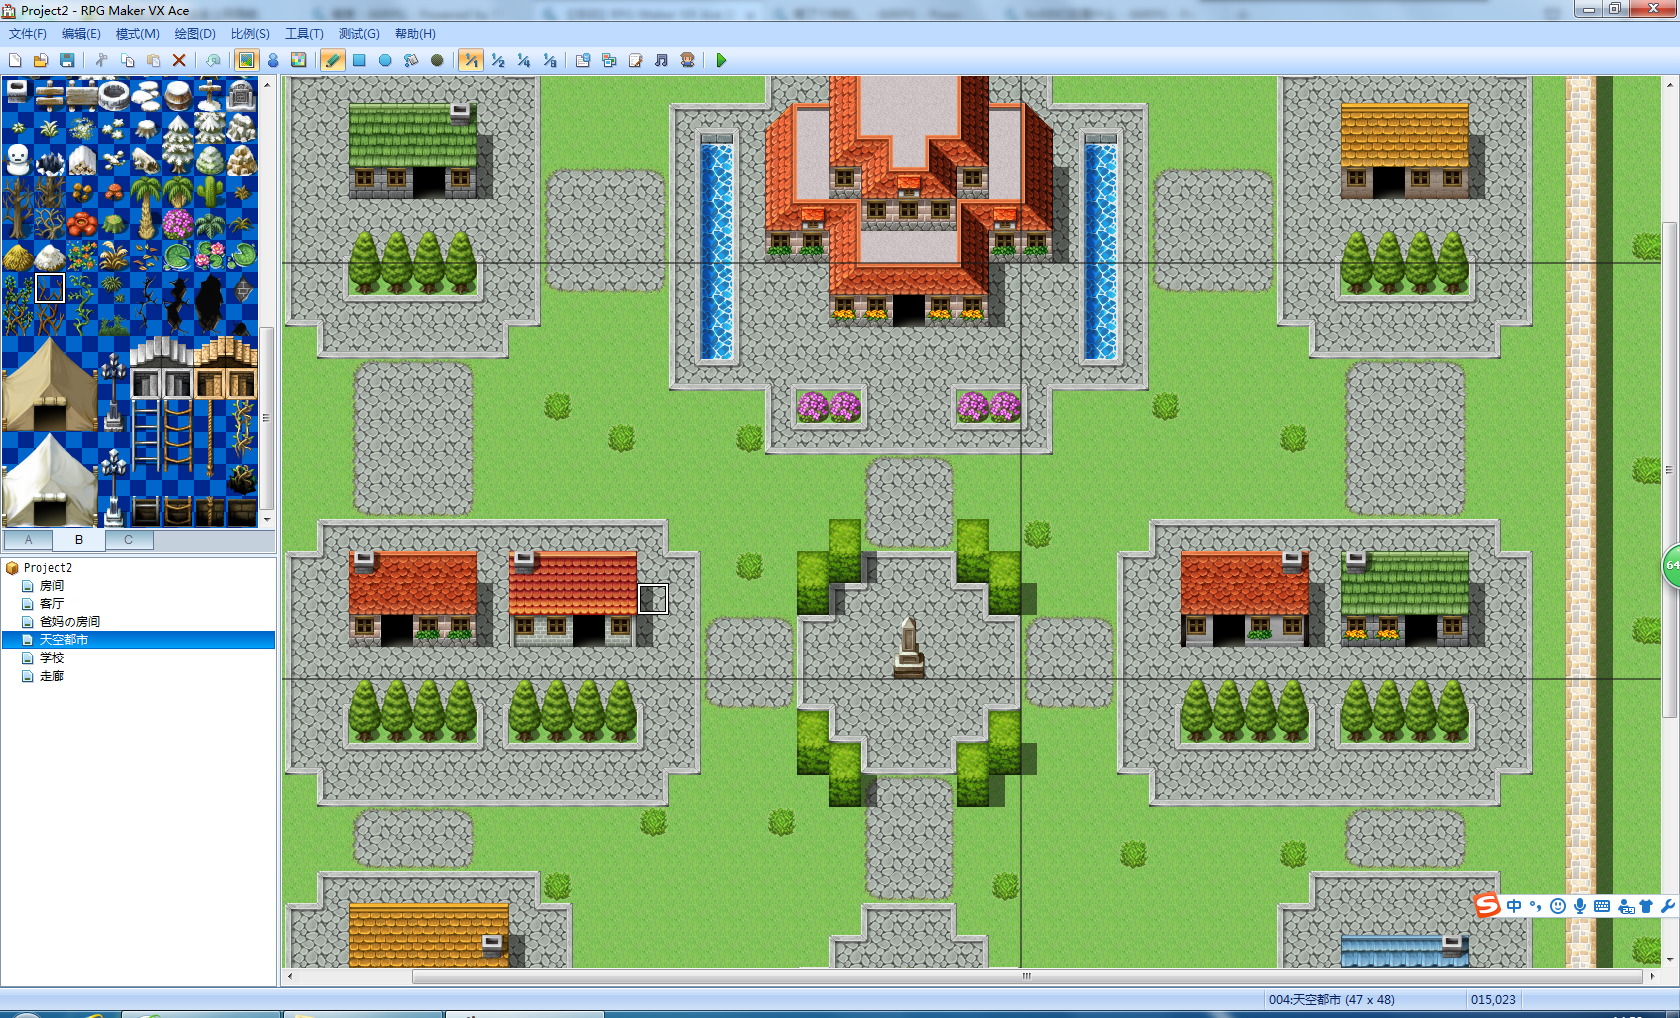Click the Sogou soft keyboard icon

[1602, 906]
